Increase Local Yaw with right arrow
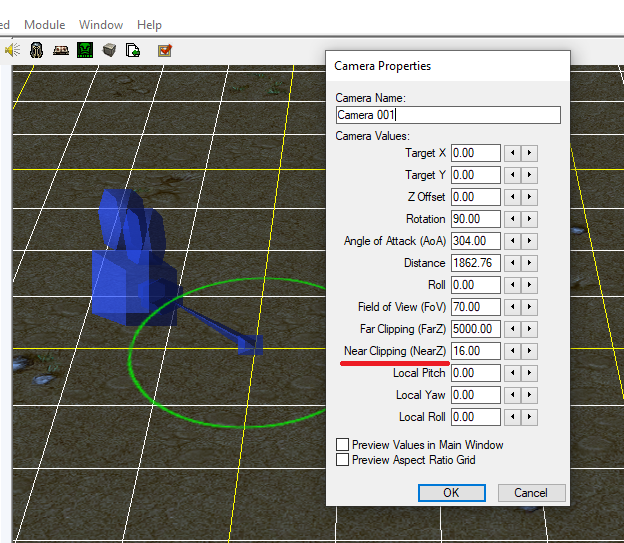The width and height of the screenshot is (624, 543). pos(529,395)
